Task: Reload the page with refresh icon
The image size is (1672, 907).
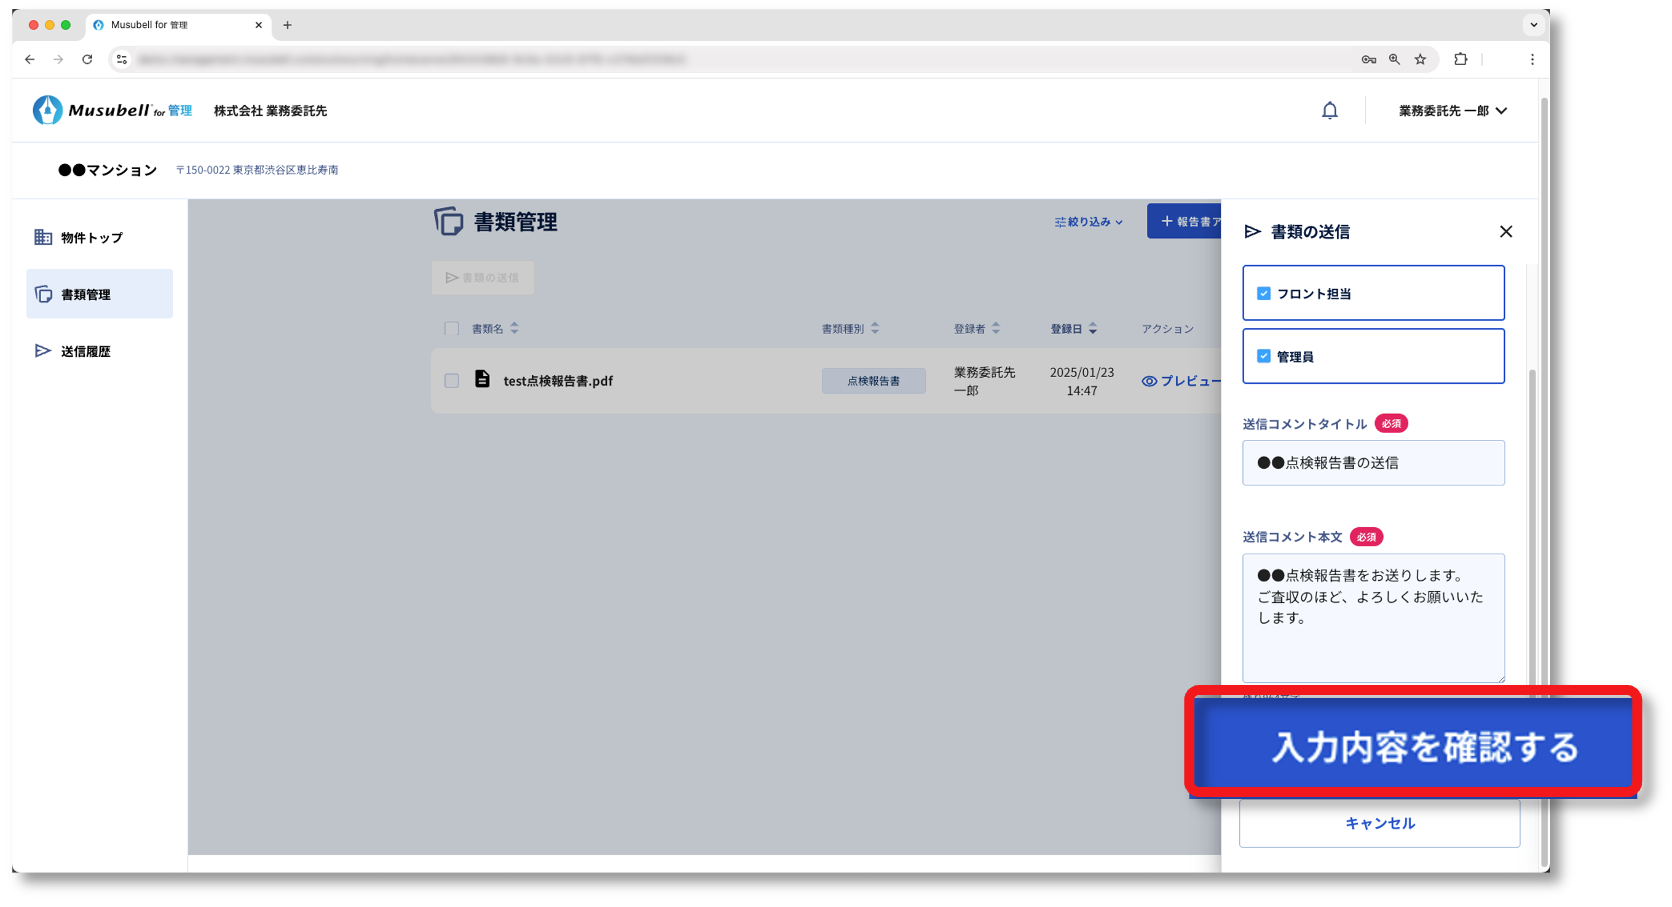Action: (87, 60)
